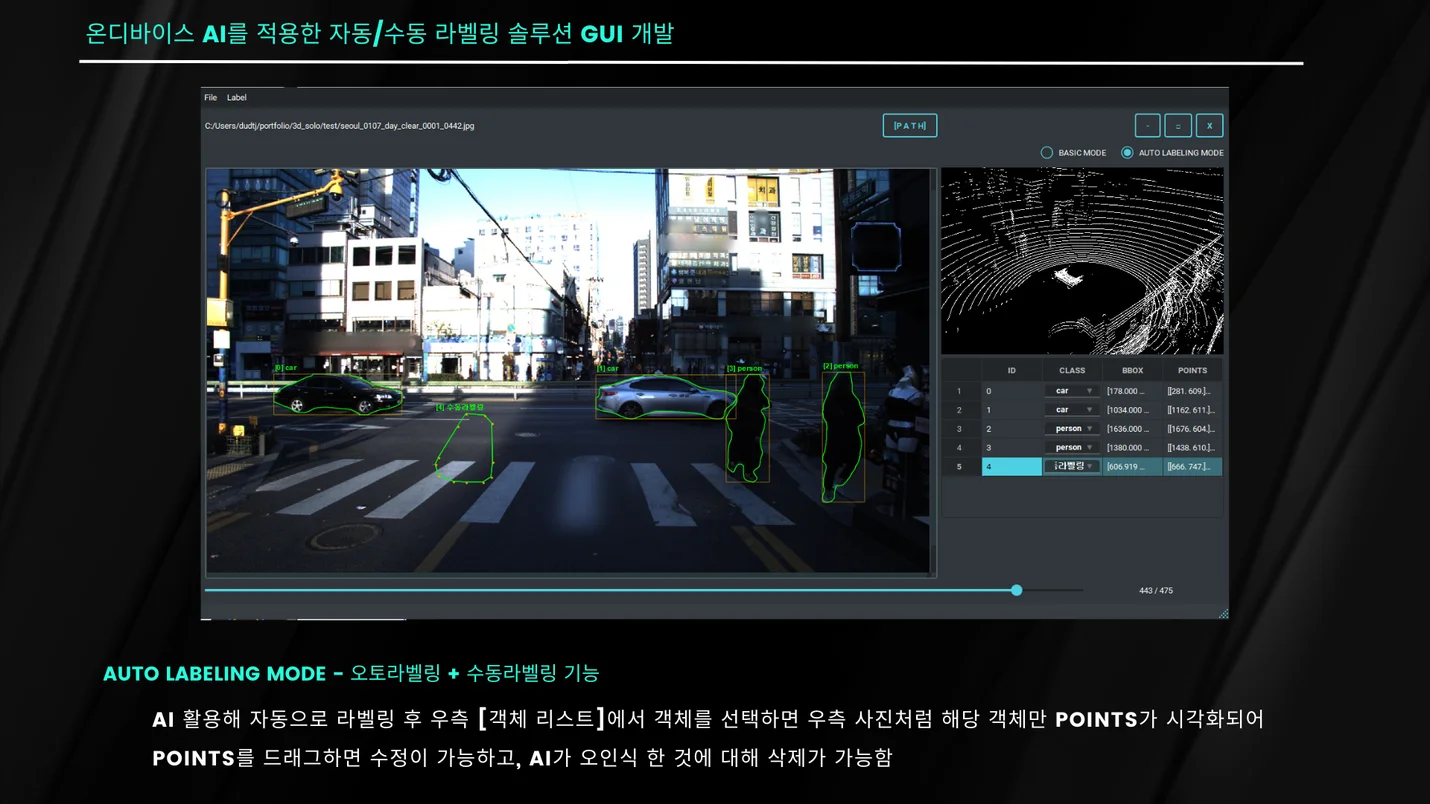The image size is (1430, 804).
Task: Select row header number 5
Action: click(960, 467)
